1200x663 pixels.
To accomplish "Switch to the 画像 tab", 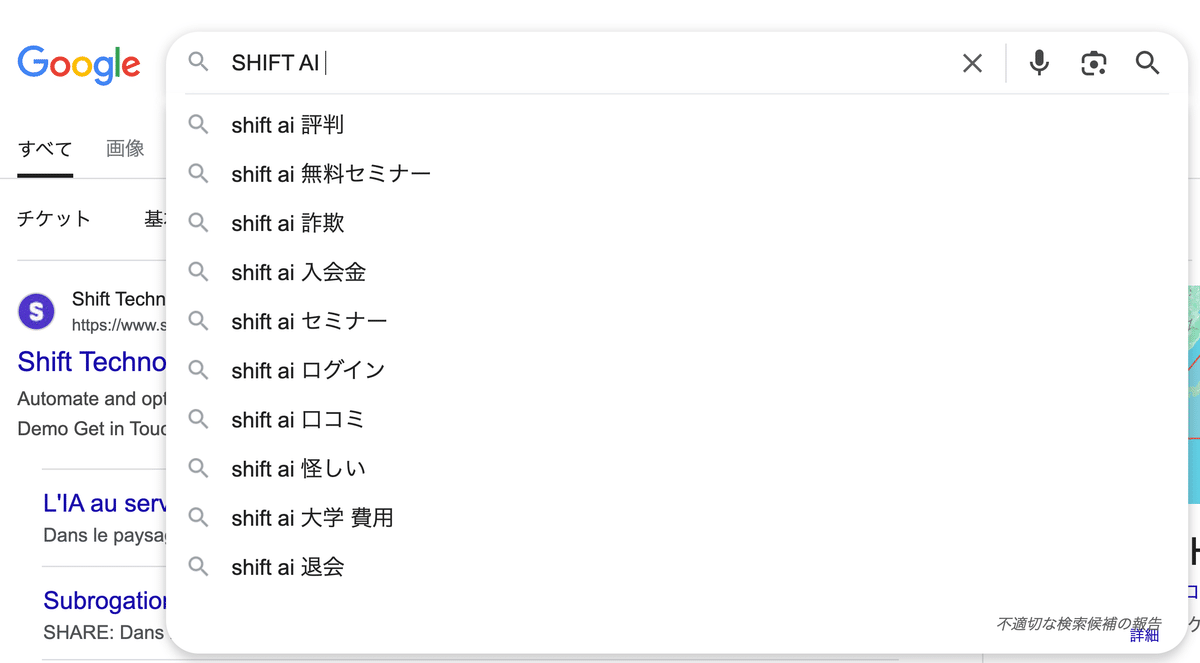I will point(125,149).
